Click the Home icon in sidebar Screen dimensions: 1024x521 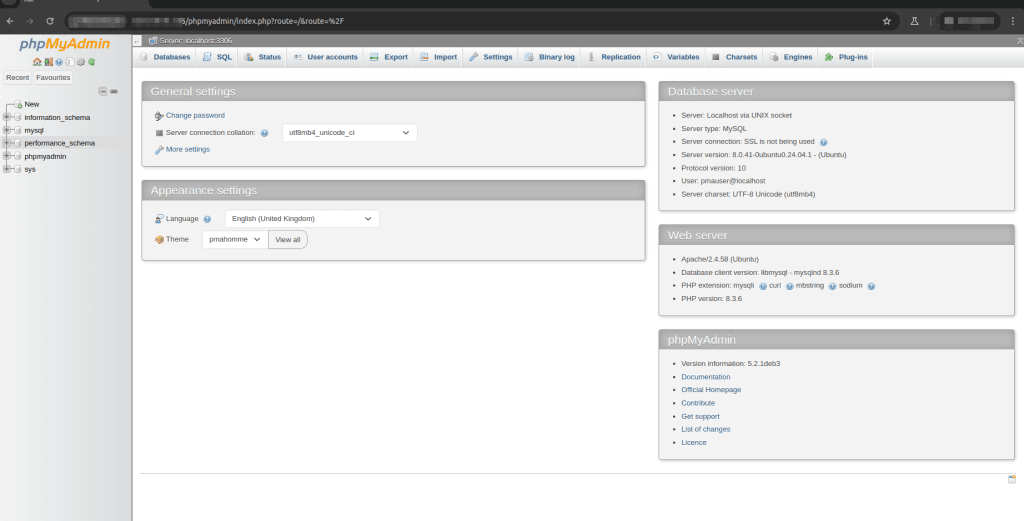coord(37,62)
